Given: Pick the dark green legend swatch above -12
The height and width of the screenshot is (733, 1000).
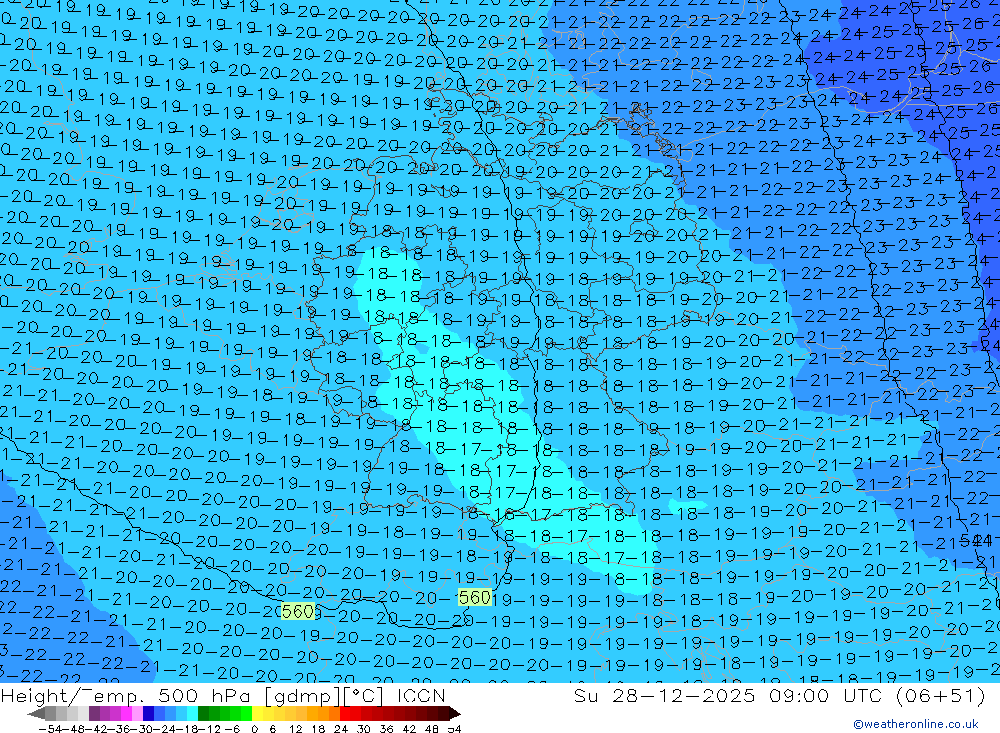Looking at the screenshot, I should click(x=203, y=713).
